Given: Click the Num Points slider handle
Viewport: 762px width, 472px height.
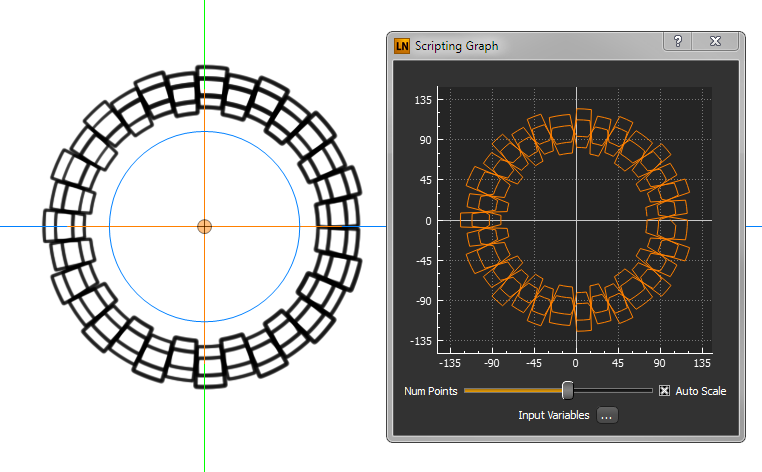Looking at the screenshot, I should click(x=567, y=390).
